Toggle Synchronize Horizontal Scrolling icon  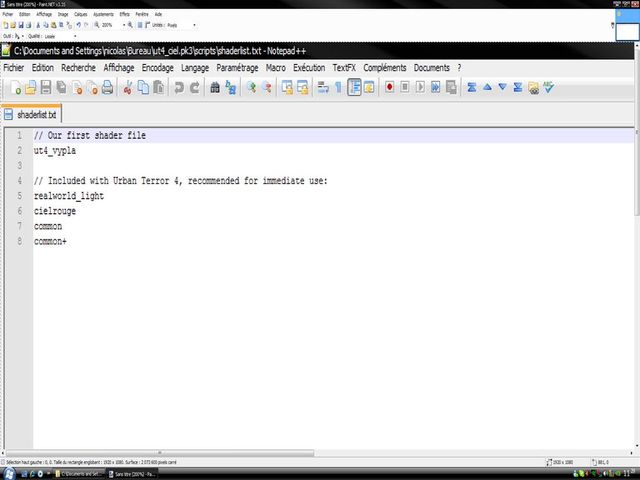tap(302, 87)
